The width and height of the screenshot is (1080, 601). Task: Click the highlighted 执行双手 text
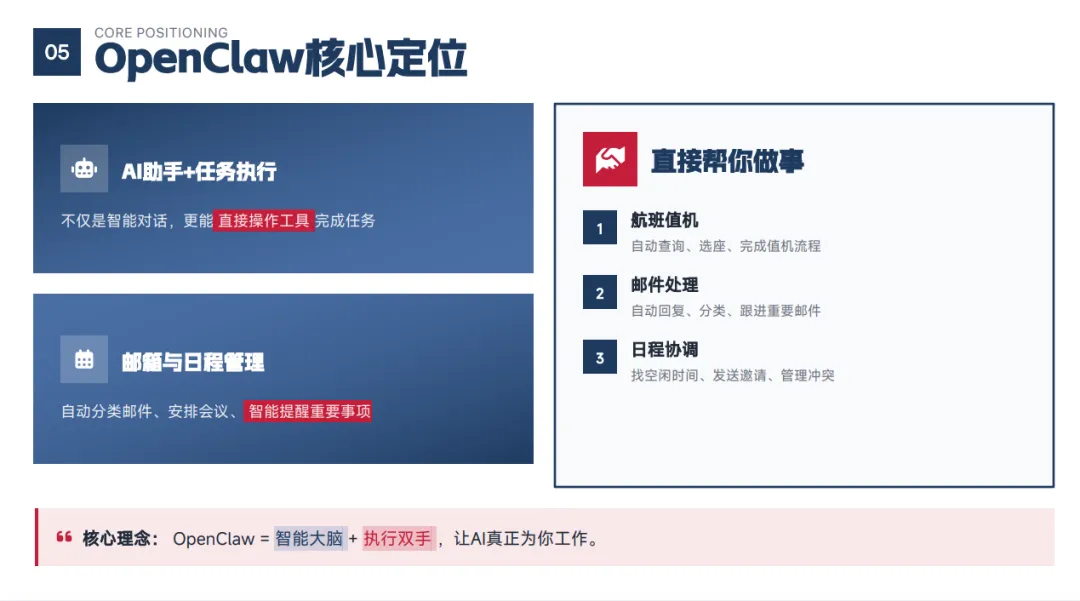pyautogui.click(x=398, y=538)
